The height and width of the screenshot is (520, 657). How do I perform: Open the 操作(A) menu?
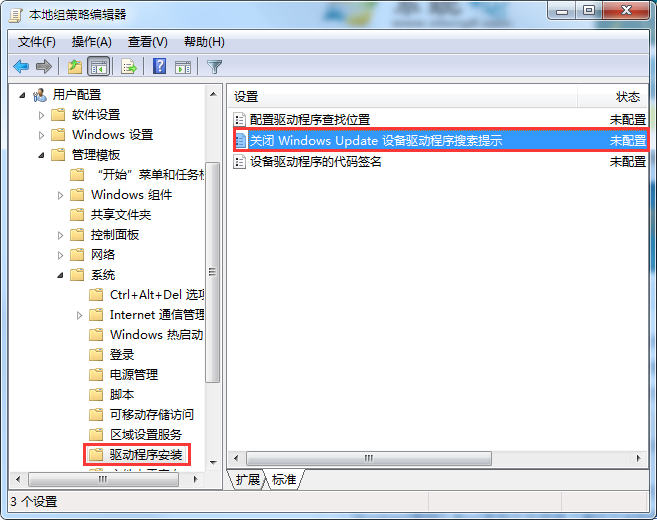[91, 42]
